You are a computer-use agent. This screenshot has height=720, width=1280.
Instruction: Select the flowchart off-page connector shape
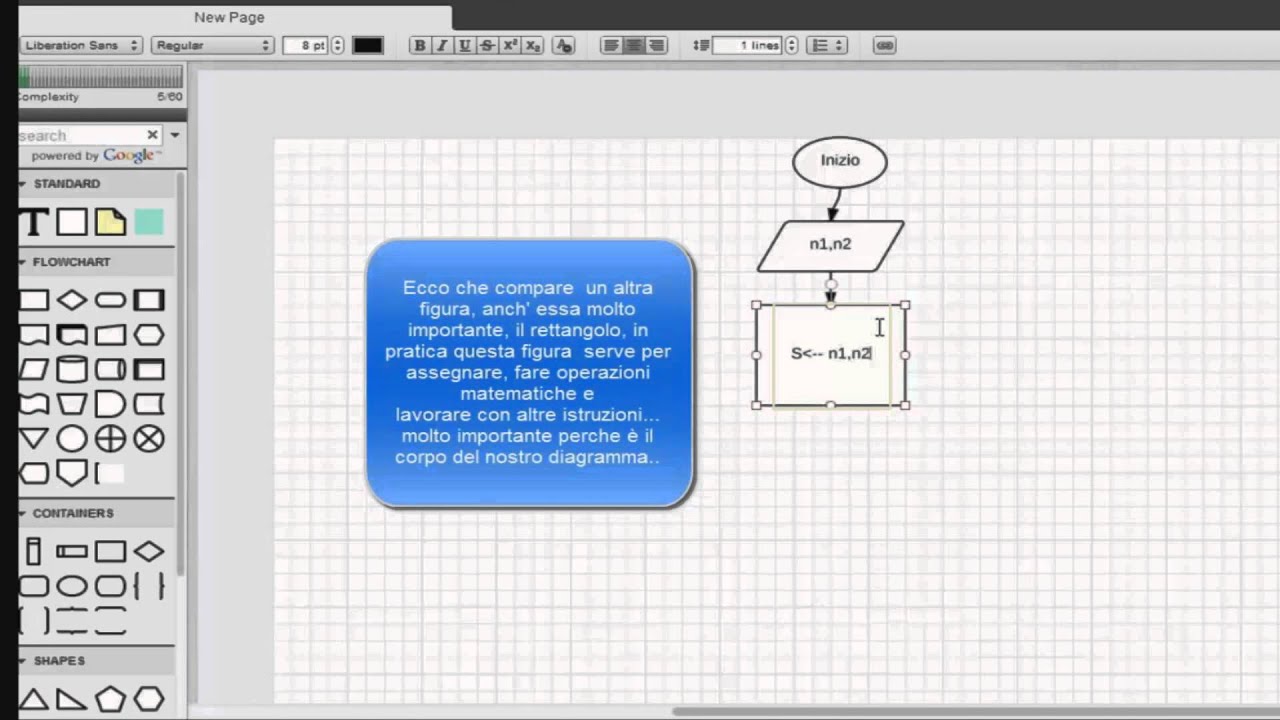[x=71, y=473]
